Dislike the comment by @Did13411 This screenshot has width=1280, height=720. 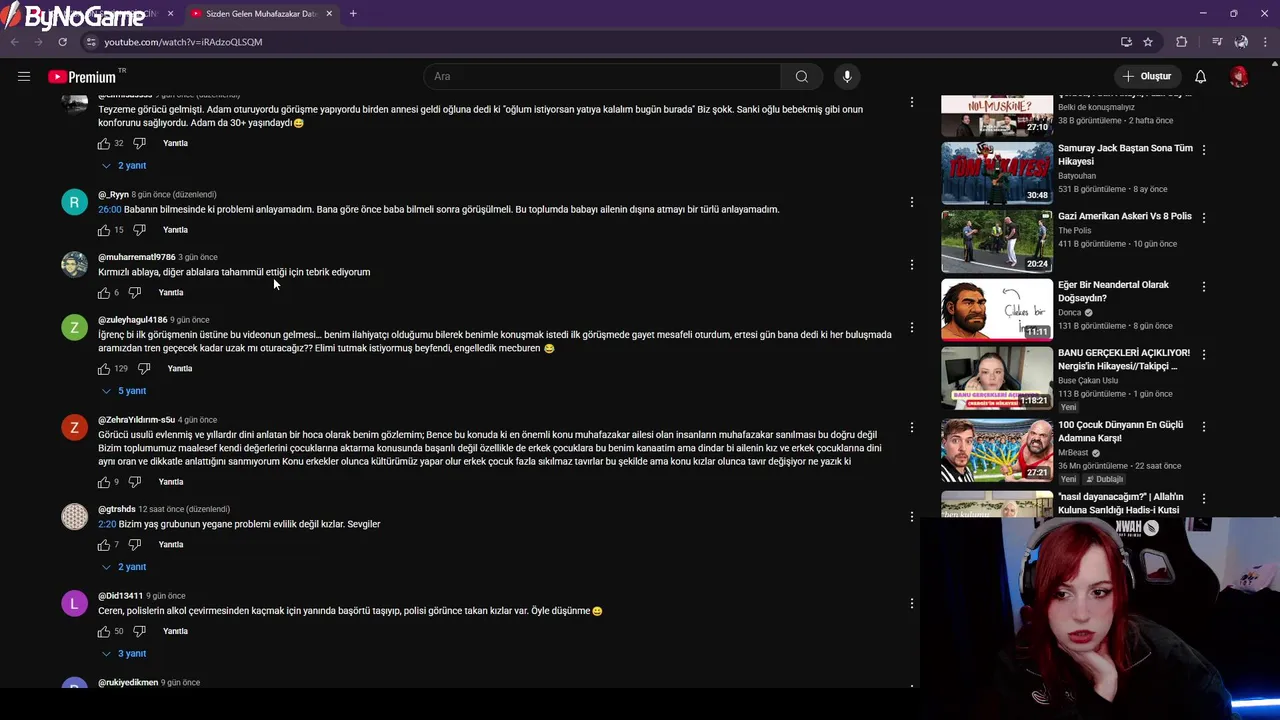point(139,632)
